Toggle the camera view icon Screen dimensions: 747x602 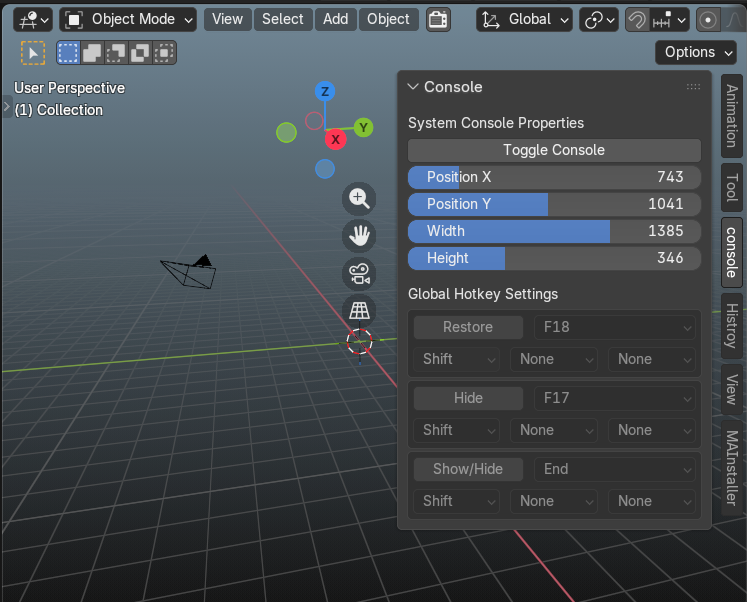pyautogui.click(x=359, y=274)
